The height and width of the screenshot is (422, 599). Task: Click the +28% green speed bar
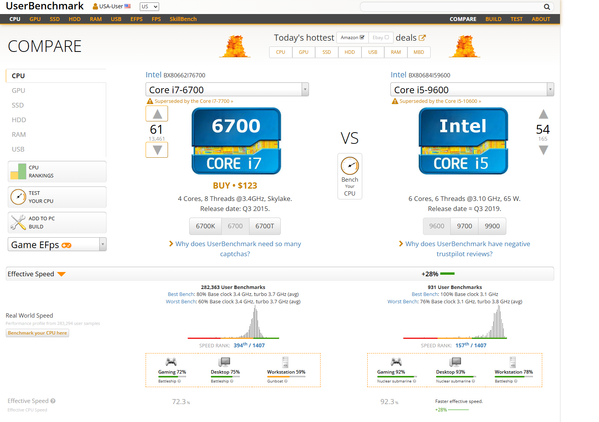click(447, 274)
